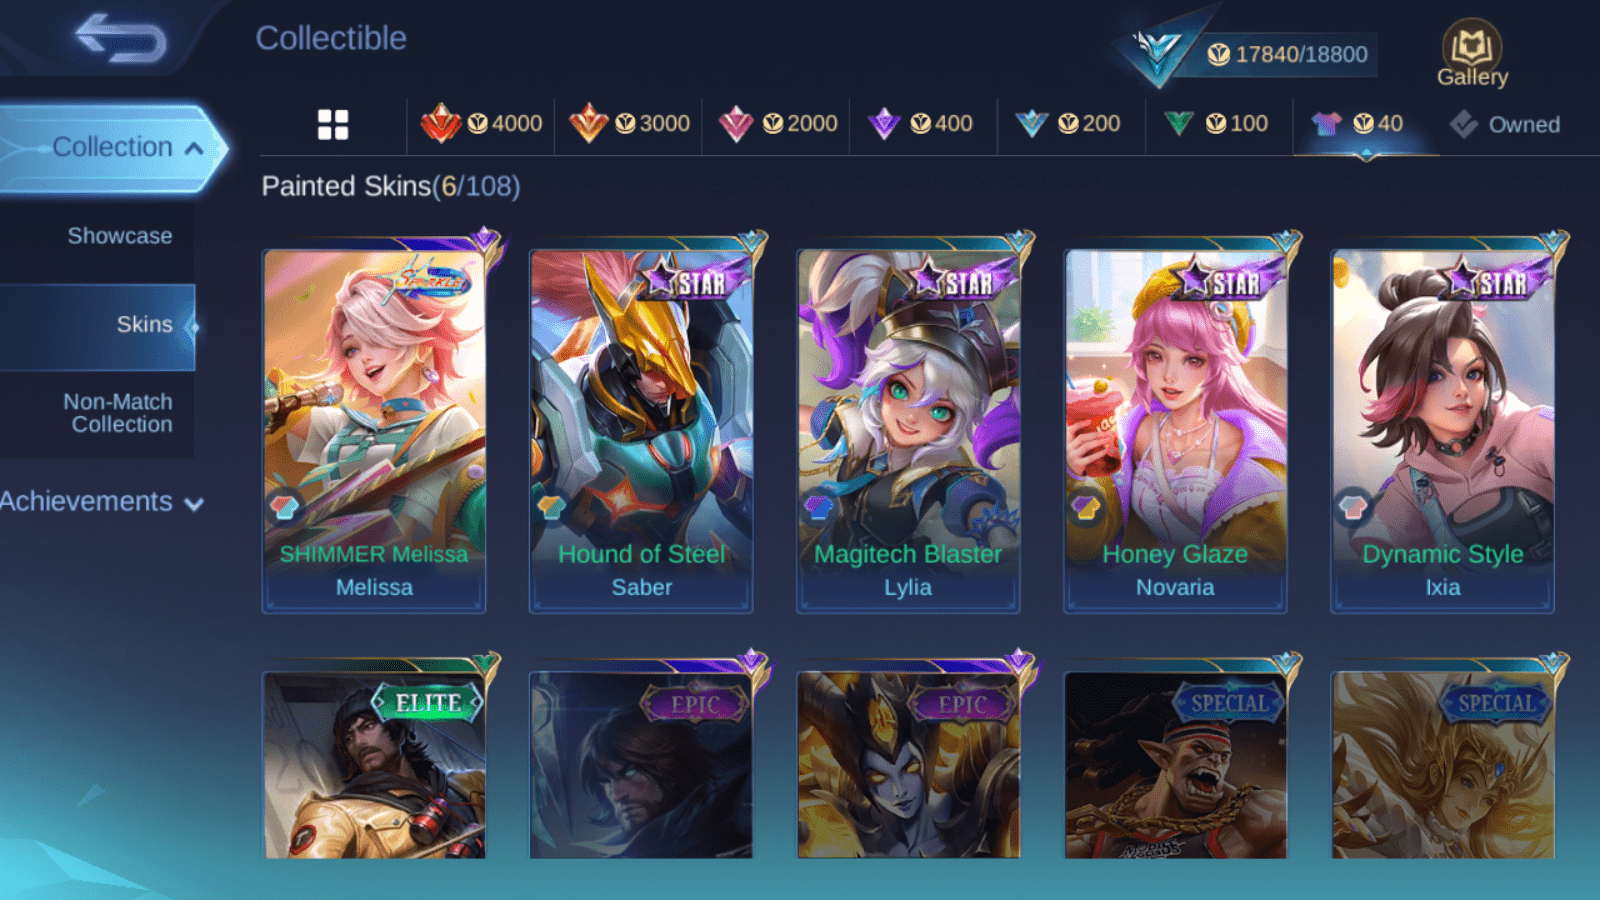Image resolution: width=1600 pixels, height=900 pixels.
Task: Open Hound of Steel Saber card
Action: click(x=641, y=430)
